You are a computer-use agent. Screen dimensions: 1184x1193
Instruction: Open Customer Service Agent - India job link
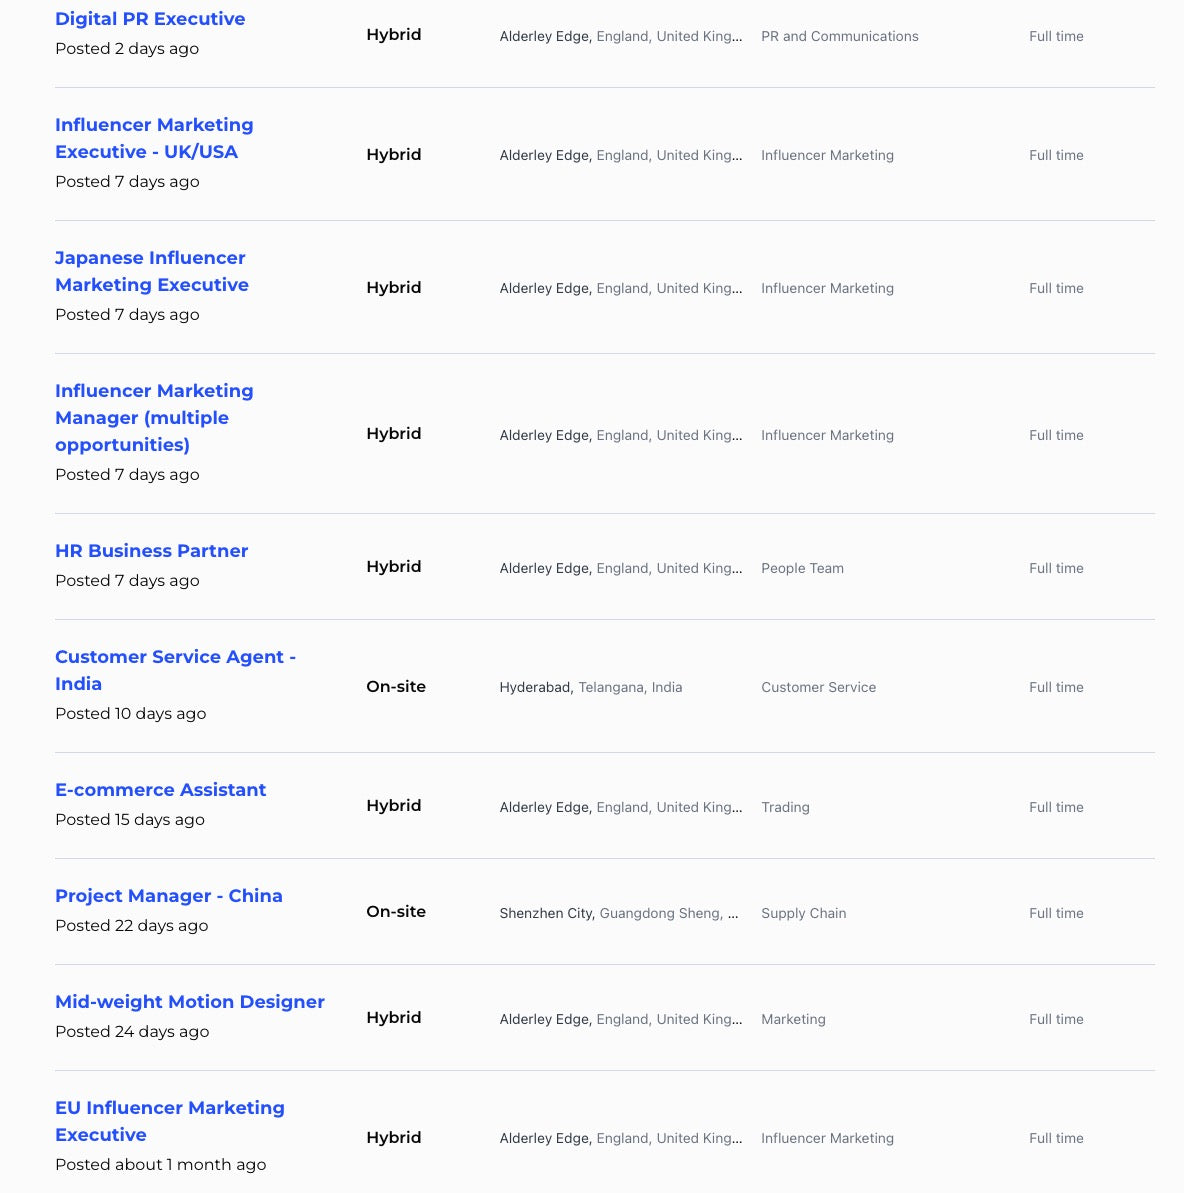(x=175, y=670)
